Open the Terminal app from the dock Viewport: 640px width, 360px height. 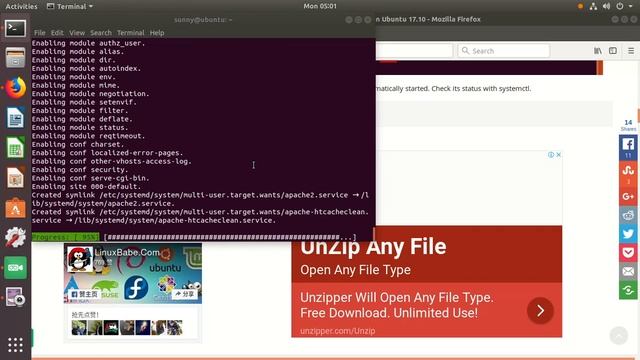tap(15, 29)
